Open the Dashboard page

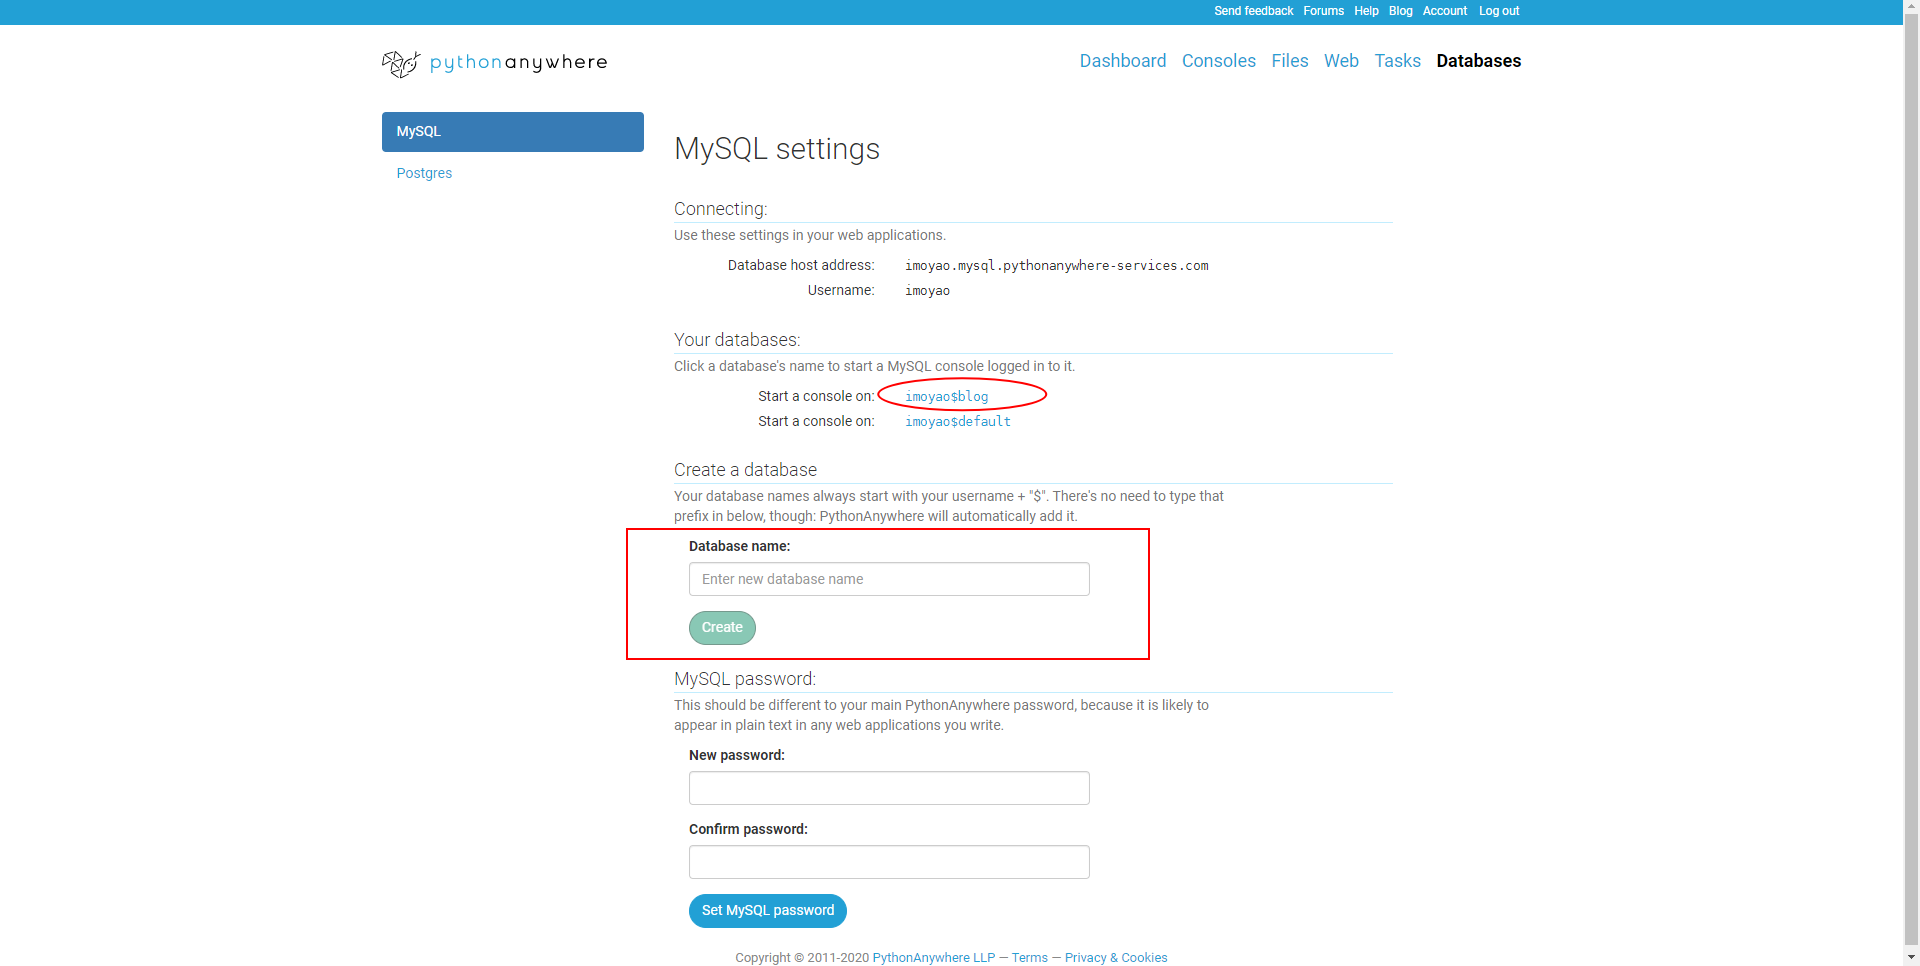(1123, 61)
